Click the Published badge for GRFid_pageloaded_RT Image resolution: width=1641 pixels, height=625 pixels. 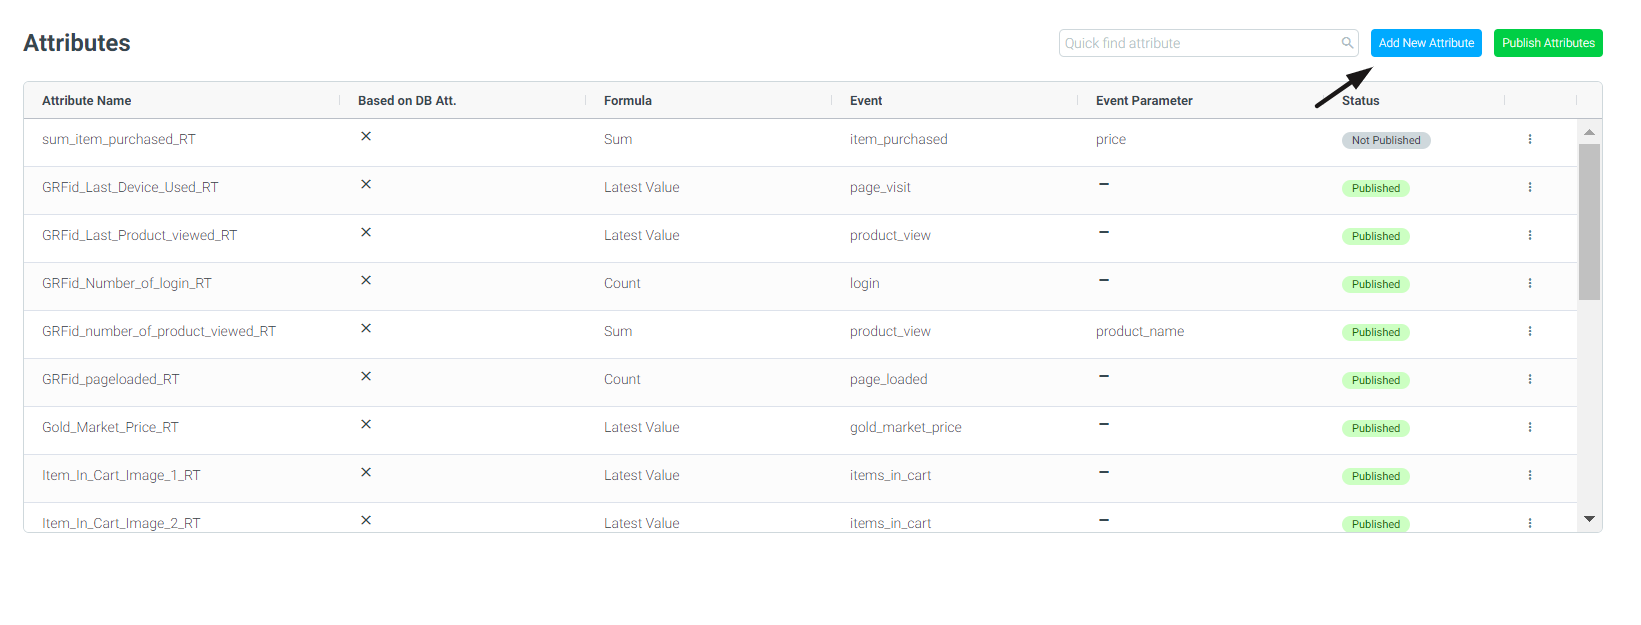point(1376,380)
